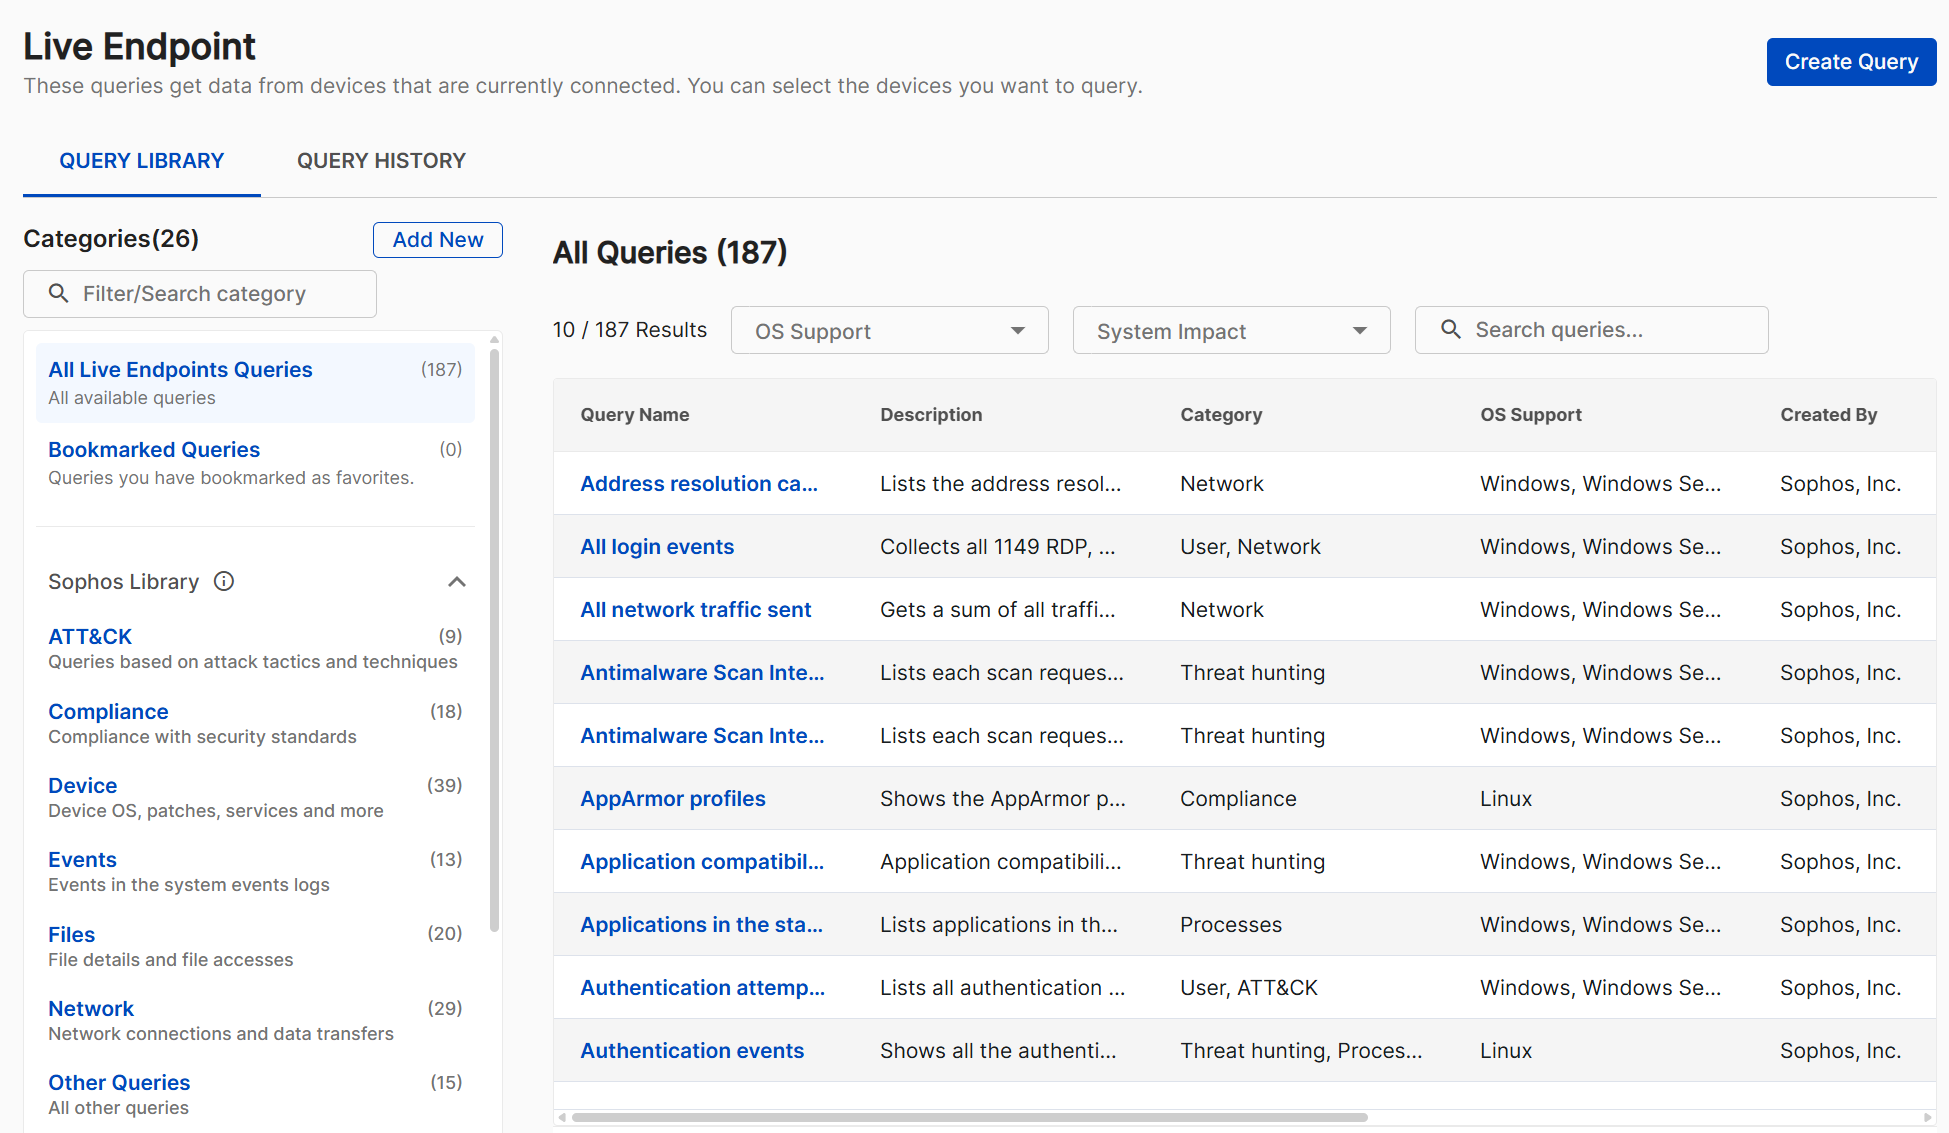Open the Files category
Screen dimensions: 1949x1133
[255, 946]
